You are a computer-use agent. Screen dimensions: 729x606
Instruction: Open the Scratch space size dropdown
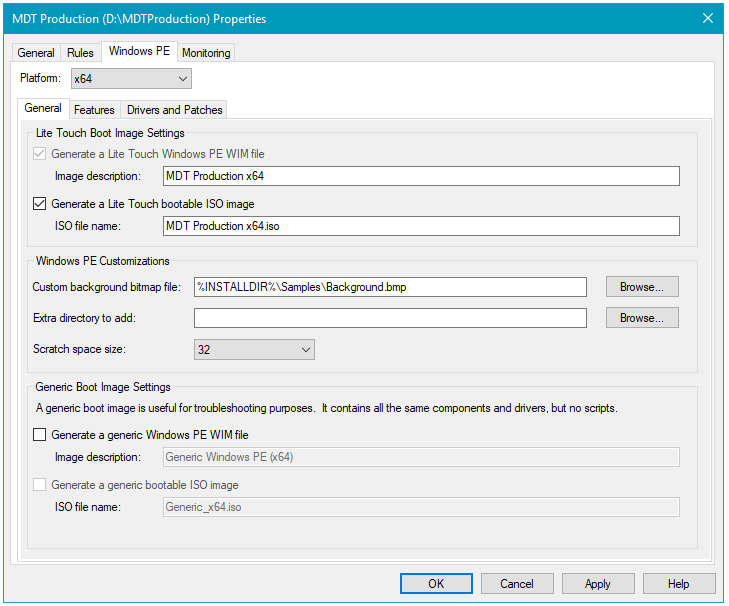point(254,349)
